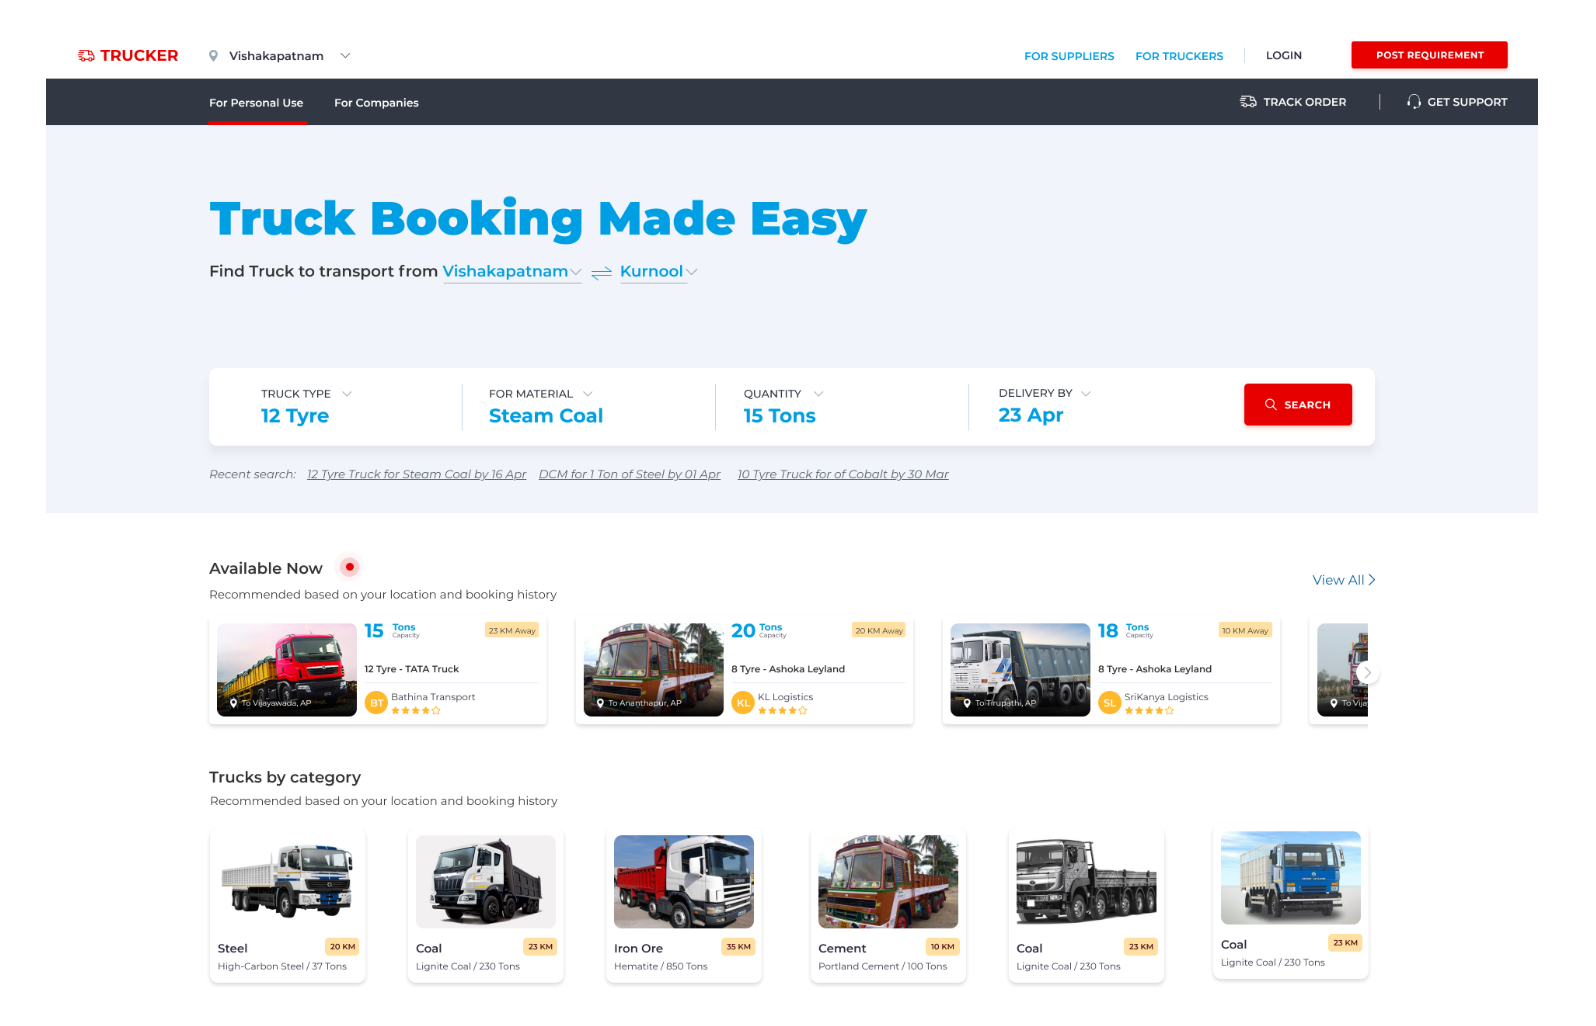The height and width of the screenshot is (1026, 1596).
Task: Open the Delivery By date dropdown
Action: 1085,394
